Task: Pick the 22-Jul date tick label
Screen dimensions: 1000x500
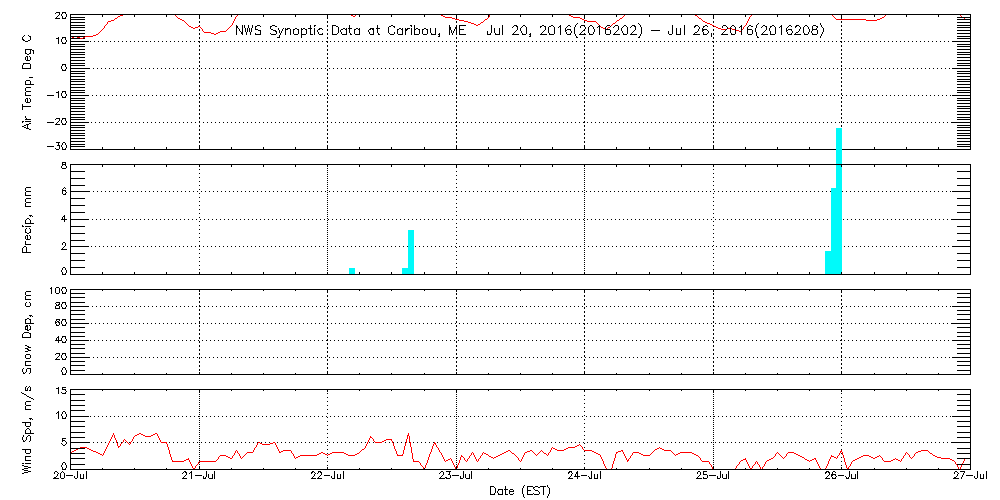Action: pyautogui.click(x=328, y=477)
